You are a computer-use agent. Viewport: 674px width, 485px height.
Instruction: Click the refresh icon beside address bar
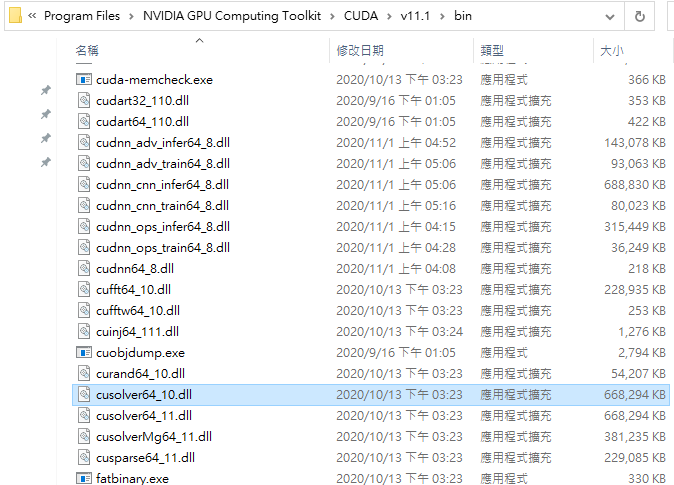pyautogui.click(x=640, y=16)
